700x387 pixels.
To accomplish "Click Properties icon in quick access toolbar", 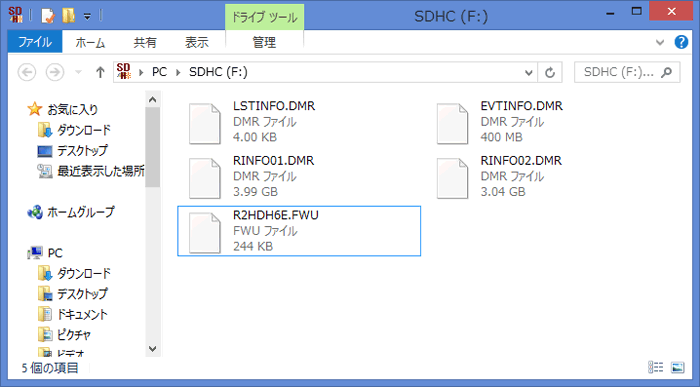I will pyautogui.click(x=48, y=16).
